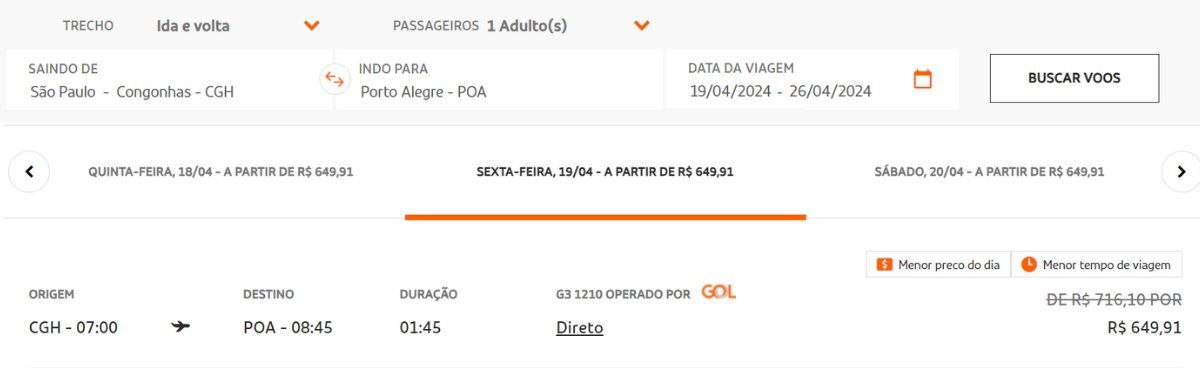Image resolution: width=1200 pixels, height=368 pixels.
Task: Click the Buscar Voos button
Action: [1074, 78]
